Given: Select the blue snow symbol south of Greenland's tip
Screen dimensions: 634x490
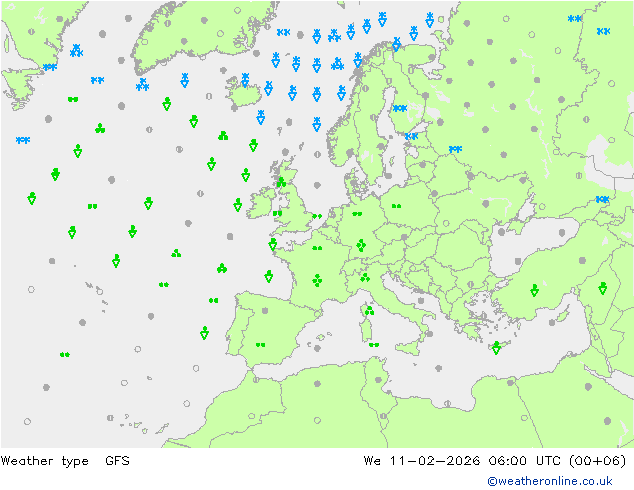Looking at the screenshot, I should click(142, 84).
